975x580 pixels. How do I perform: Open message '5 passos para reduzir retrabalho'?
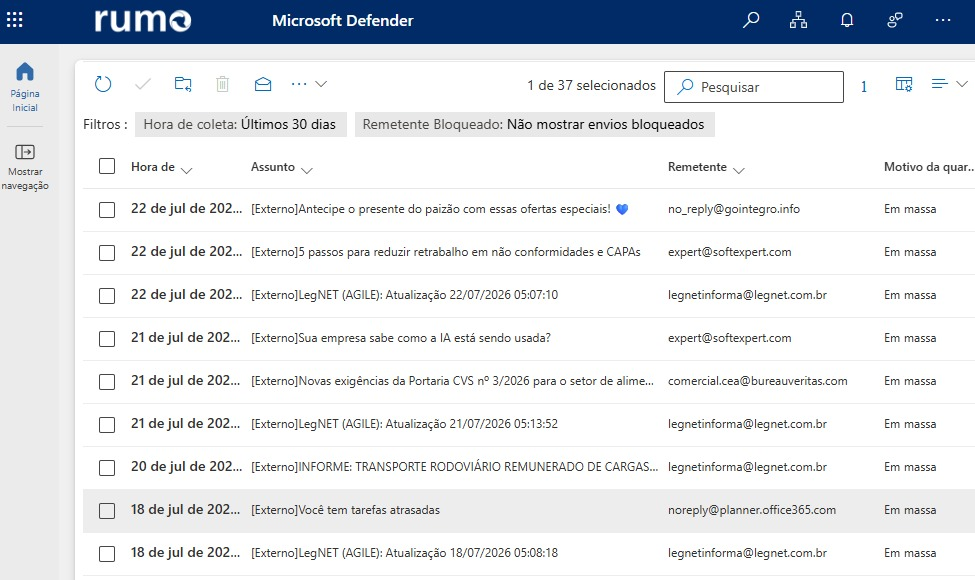(x=445, y=252)
